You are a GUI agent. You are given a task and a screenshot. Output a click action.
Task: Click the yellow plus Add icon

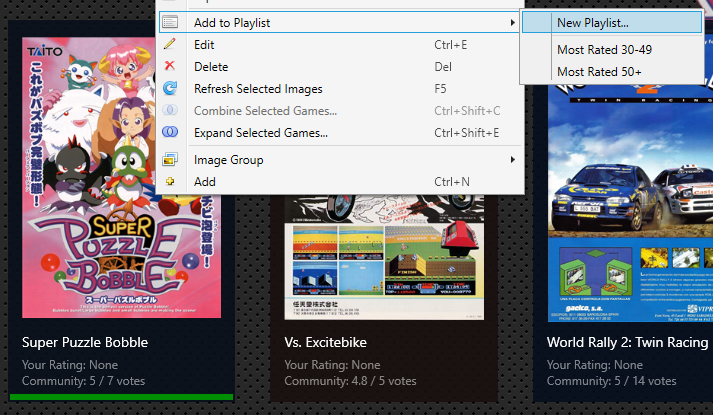click(170, 181)
